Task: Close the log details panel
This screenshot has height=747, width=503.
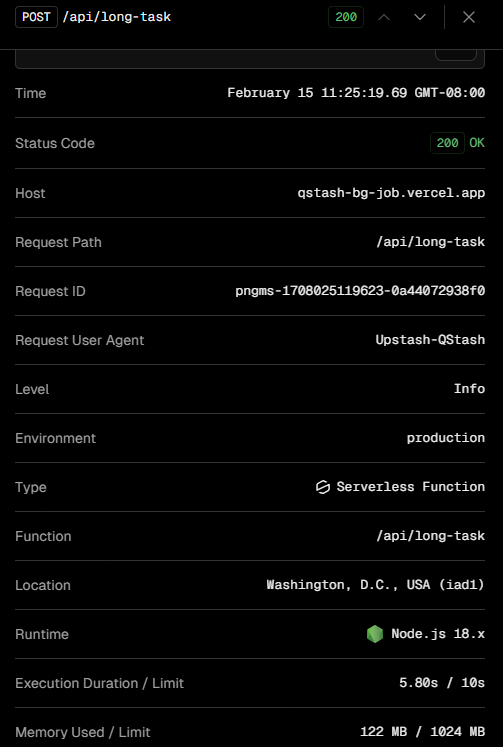Action: 469,17
